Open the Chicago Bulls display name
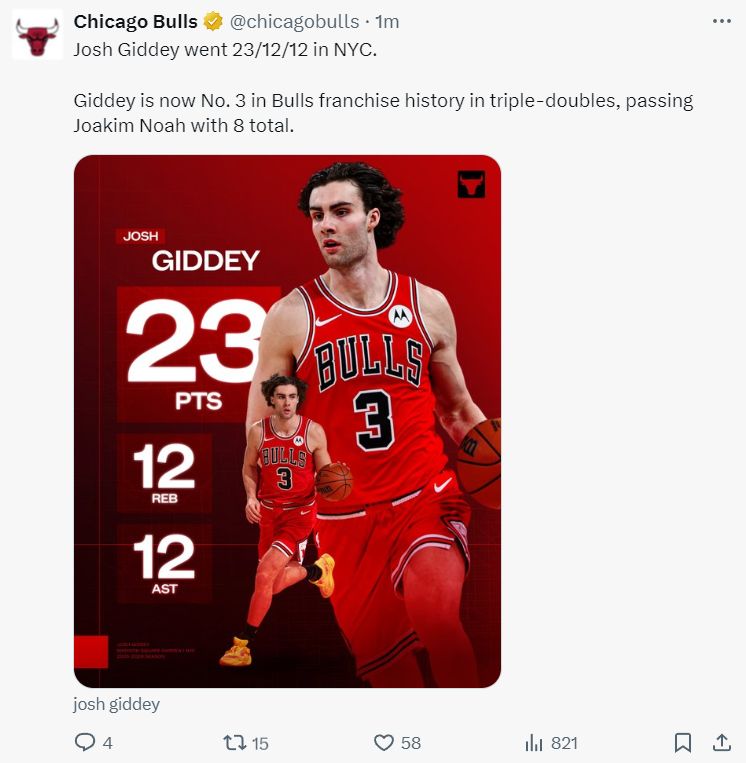 point(135,22)
